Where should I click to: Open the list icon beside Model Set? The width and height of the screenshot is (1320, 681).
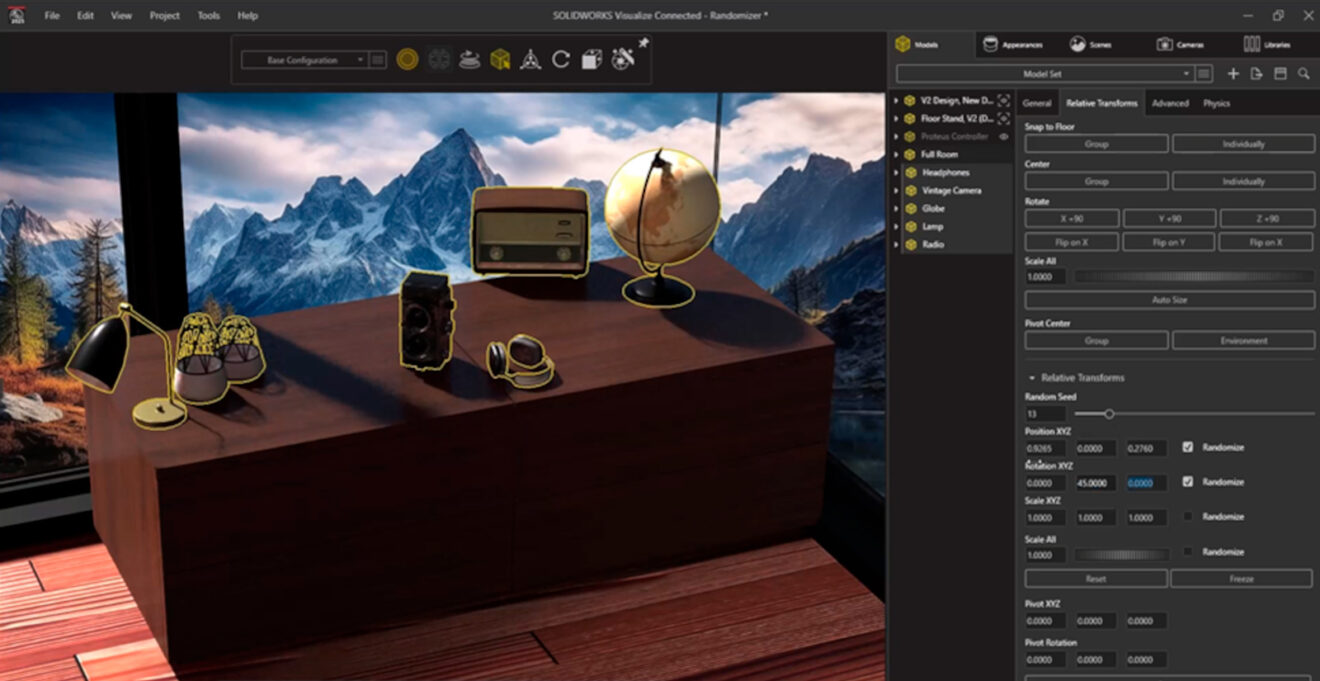click(1205, 74)
